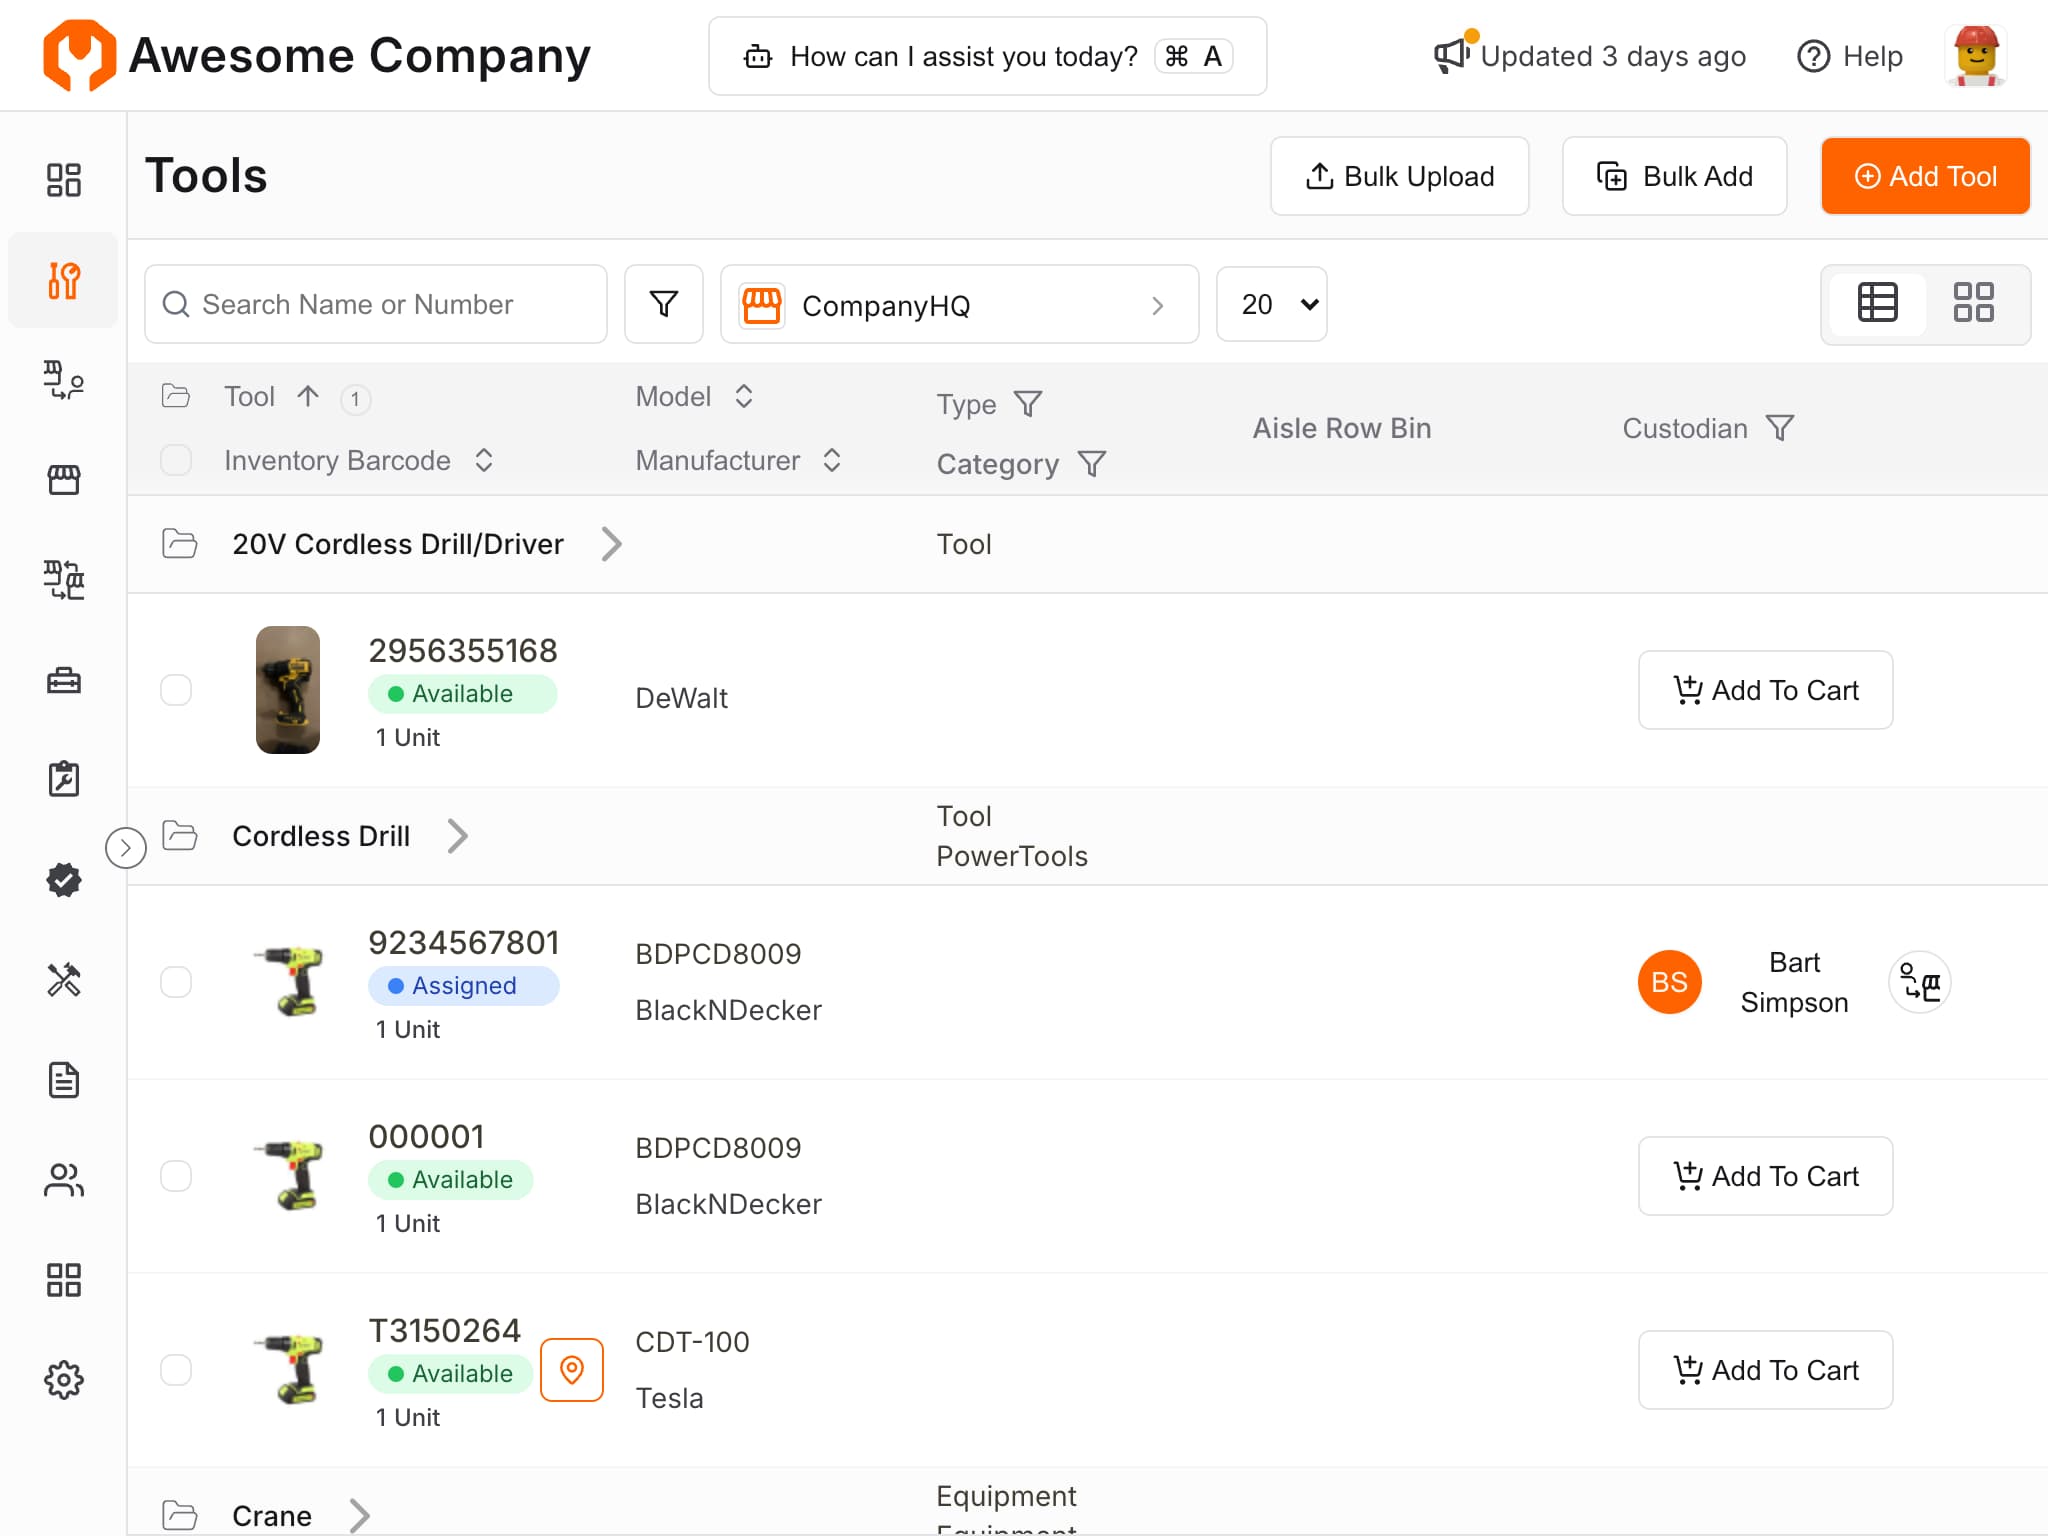The width and height of the screenshot is (2048, 1536).
Task: Expand the Cordless Drill group chevron
Action: coord(457,836)
